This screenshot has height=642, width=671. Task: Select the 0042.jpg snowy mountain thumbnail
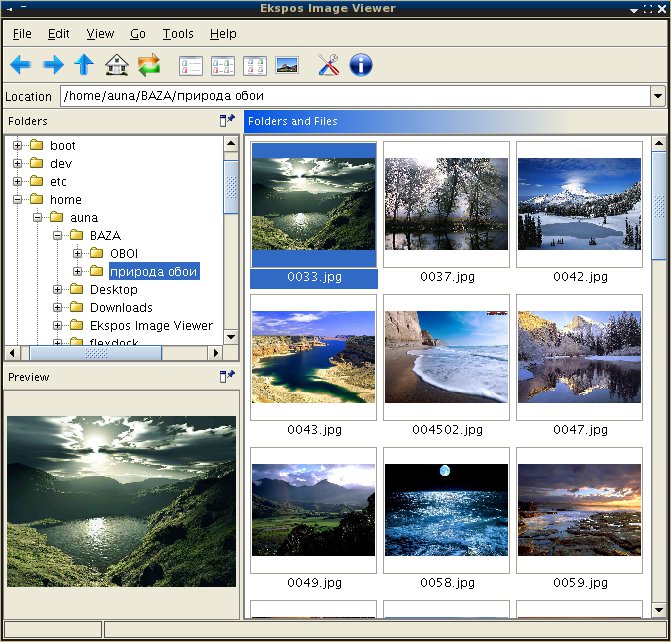[x=579, y=204]
